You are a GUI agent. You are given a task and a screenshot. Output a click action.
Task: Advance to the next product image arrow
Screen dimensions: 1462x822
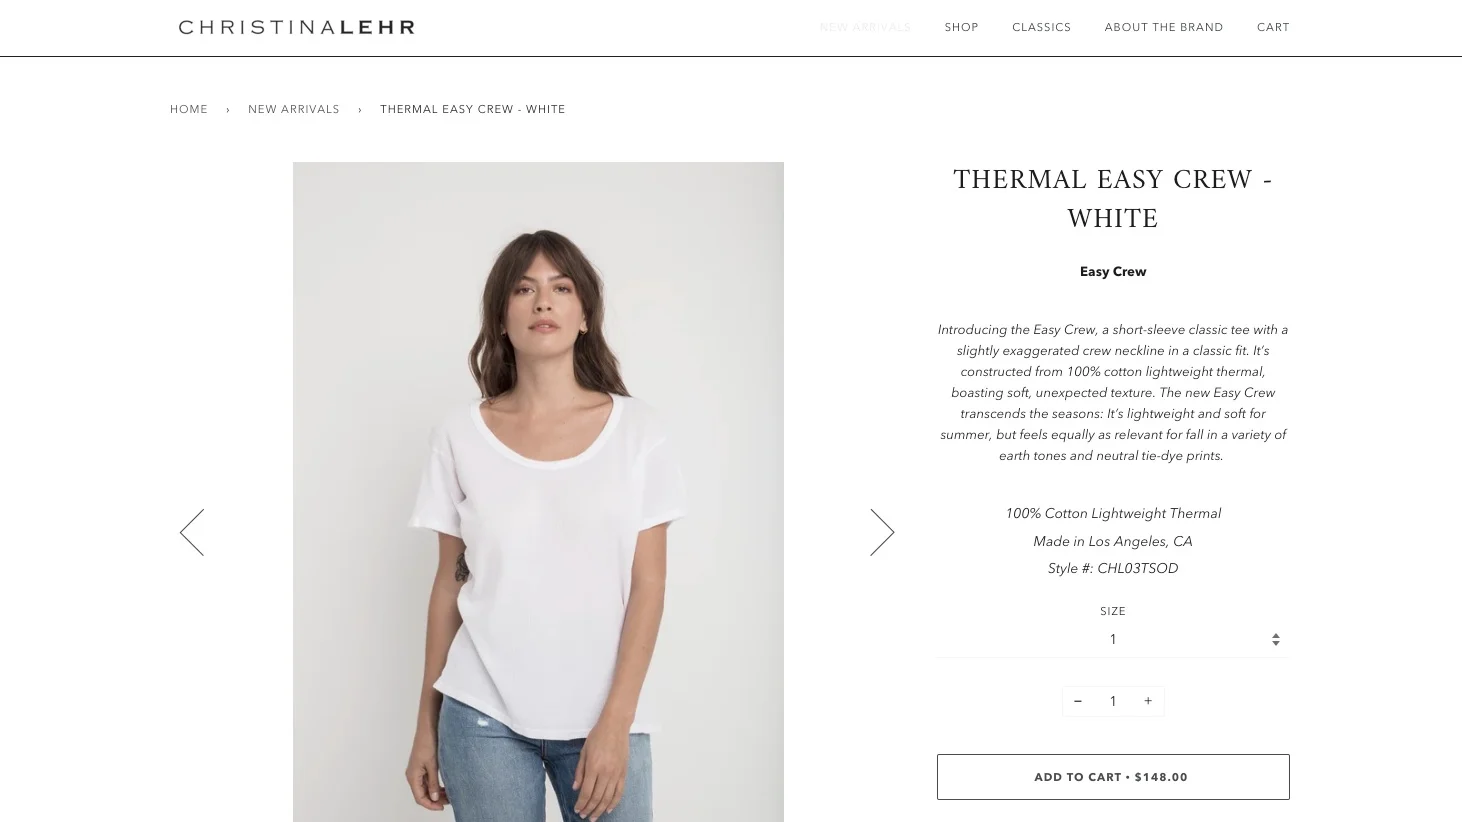click(x=882, y=532)
